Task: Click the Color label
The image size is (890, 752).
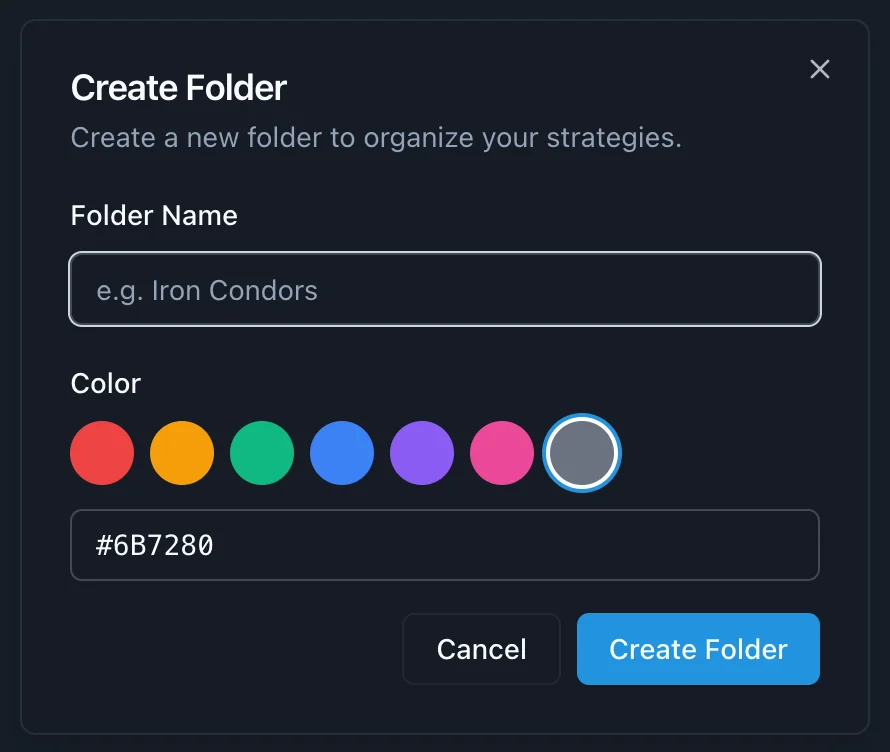Action: 106,383
